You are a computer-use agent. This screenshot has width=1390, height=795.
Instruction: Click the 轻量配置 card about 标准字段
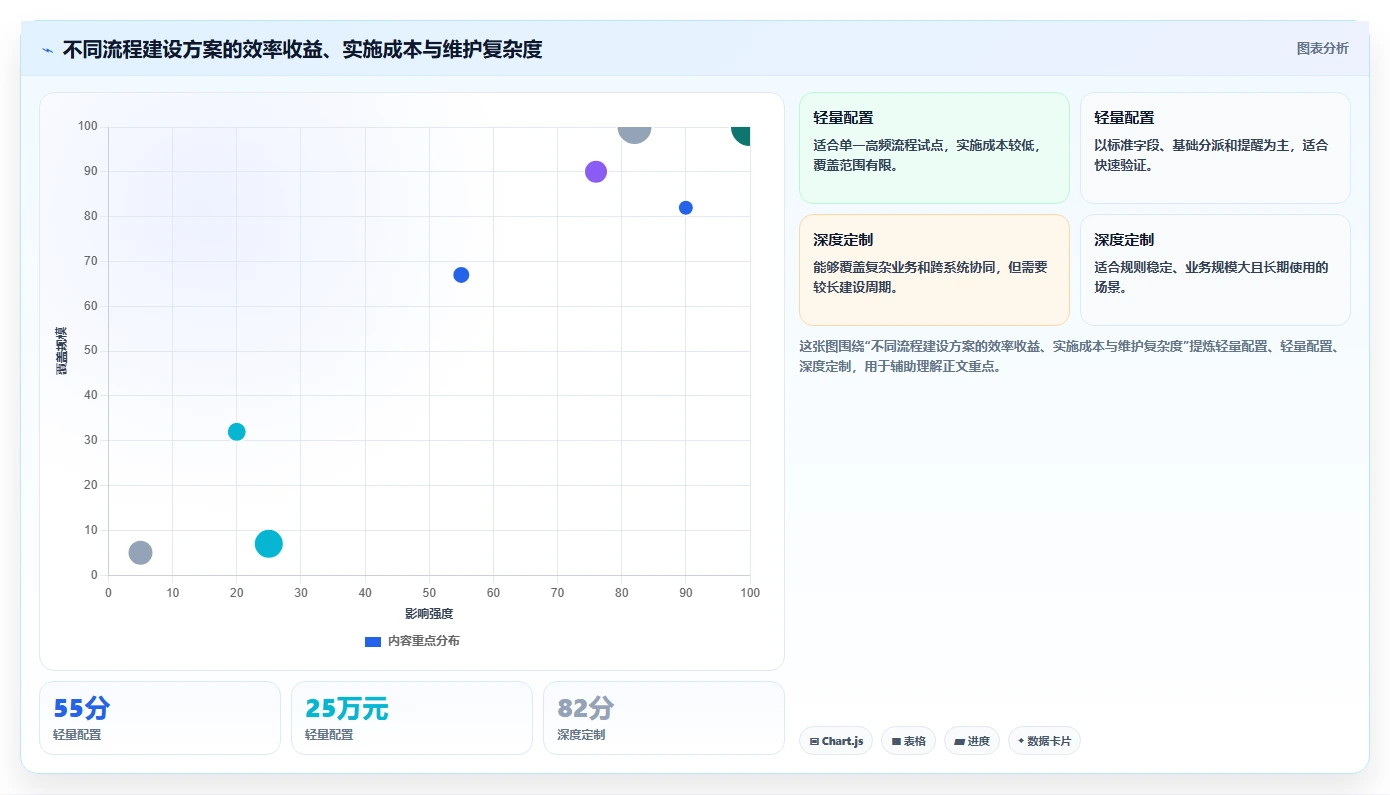tap(1215, 148)
